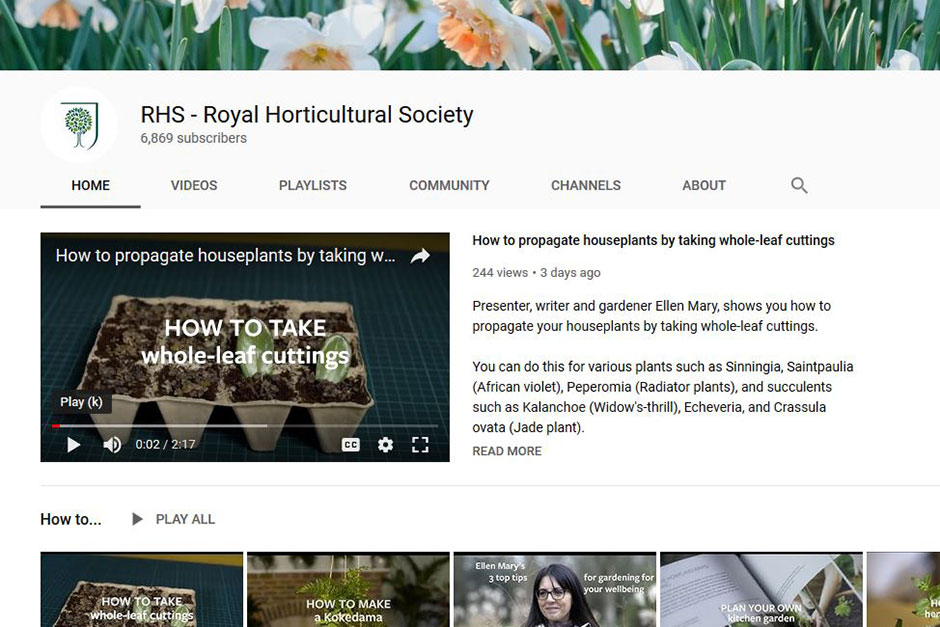Screen dimensions: 940x627
Task: Click the daffodil channel banner image
Action: [470, 35]
